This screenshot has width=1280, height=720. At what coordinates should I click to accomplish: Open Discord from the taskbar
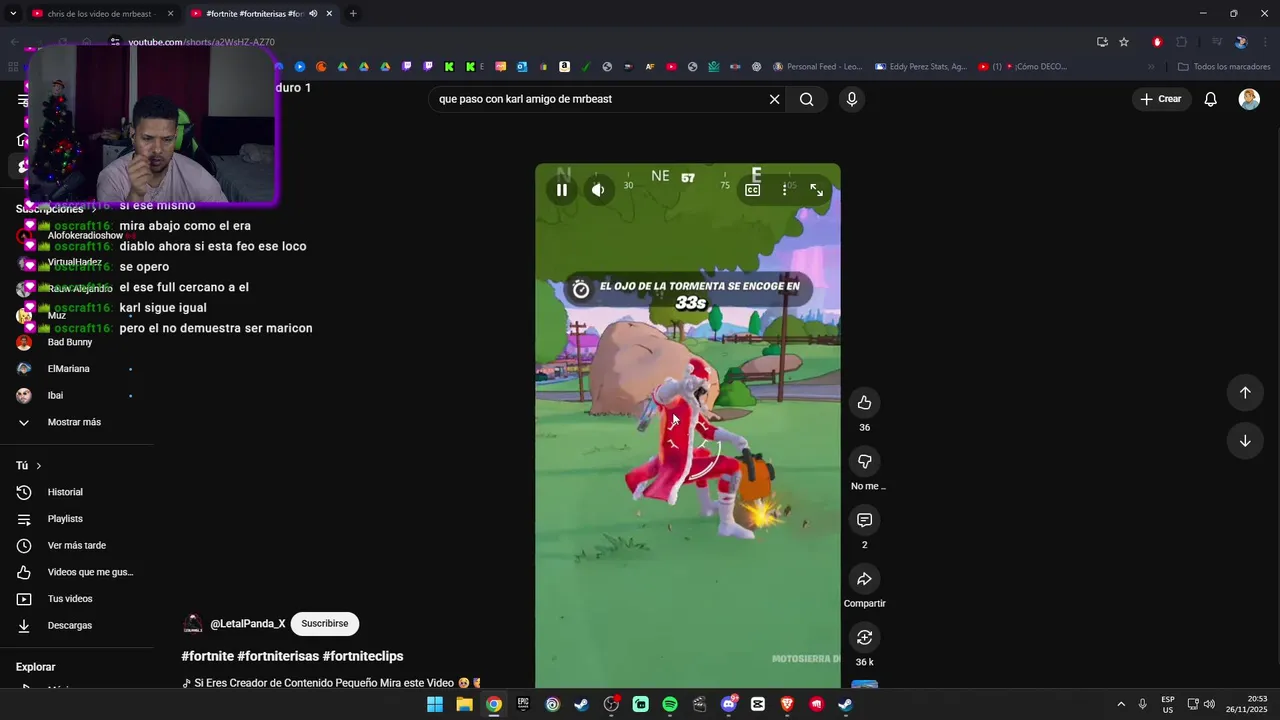click(729, 704)
